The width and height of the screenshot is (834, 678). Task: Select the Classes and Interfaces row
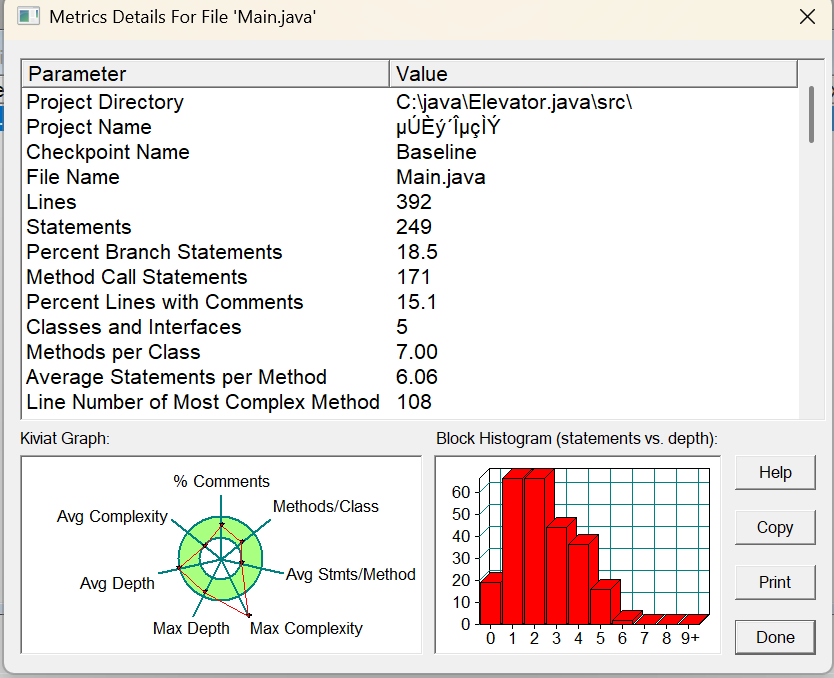tap(134, 327)
